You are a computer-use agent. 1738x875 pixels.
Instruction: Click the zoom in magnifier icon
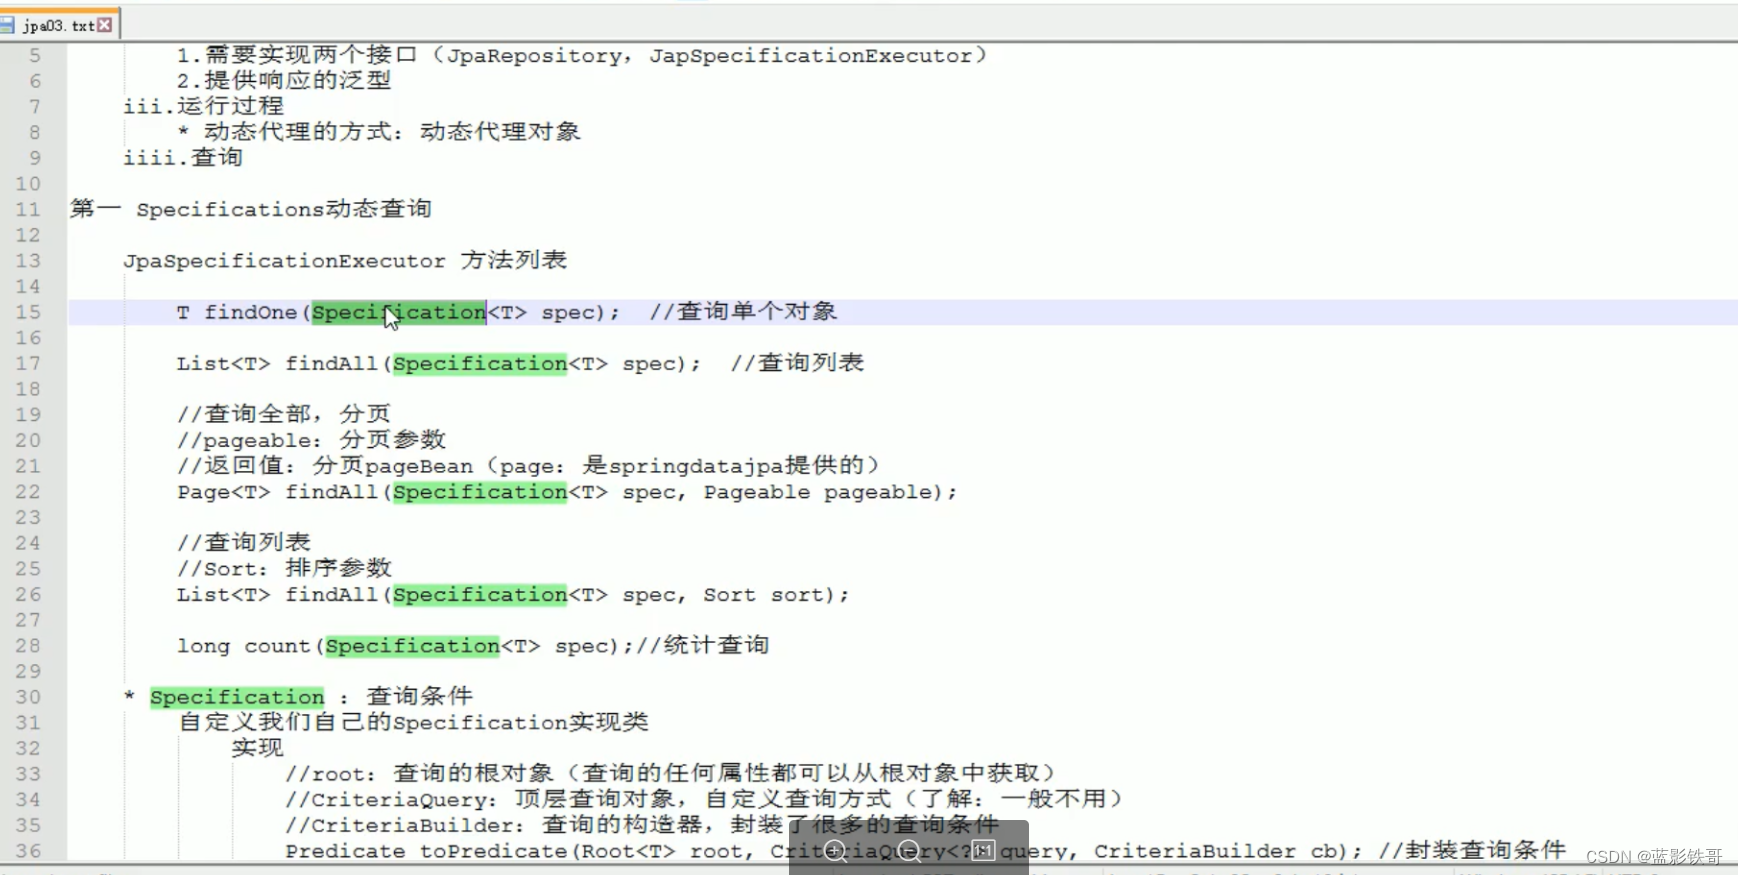pyautogui.click(x=836, y=851)
